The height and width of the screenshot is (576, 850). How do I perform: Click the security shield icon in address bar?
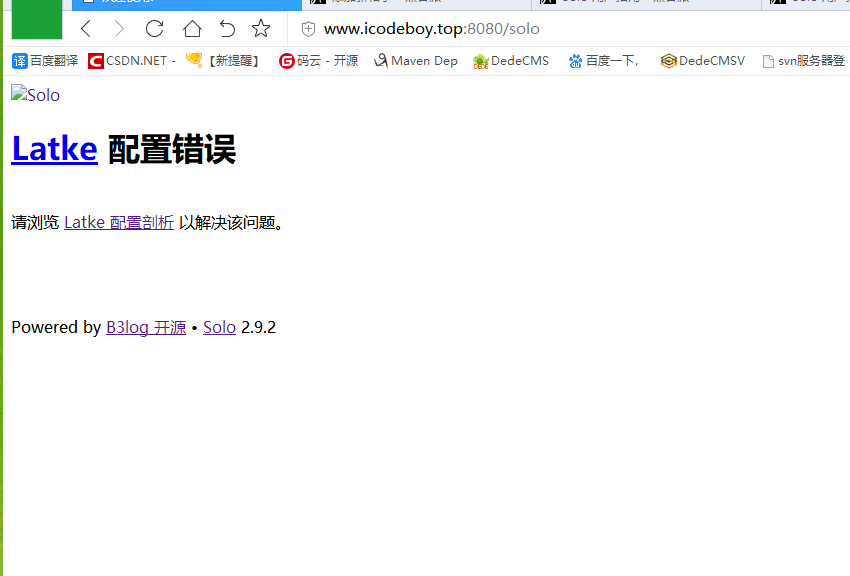tap(308, 29)
